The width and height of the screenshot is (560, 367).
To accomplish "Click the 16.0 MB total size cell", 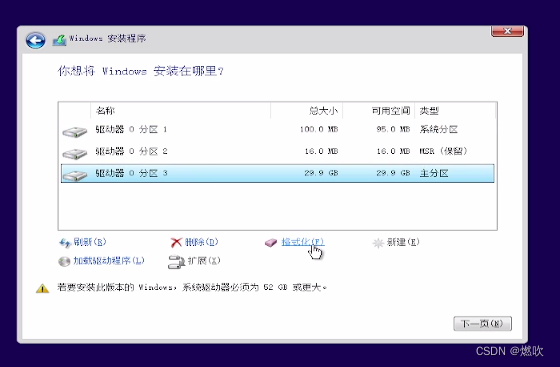I will coord(321,151).
